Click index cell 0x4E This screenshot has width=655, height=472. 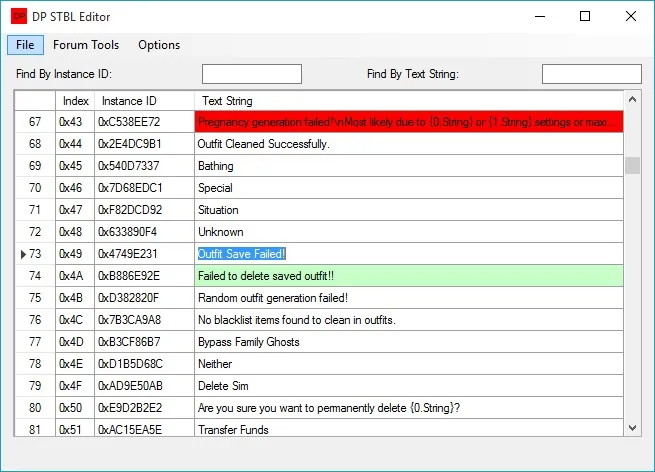click(x=75, y=364)
